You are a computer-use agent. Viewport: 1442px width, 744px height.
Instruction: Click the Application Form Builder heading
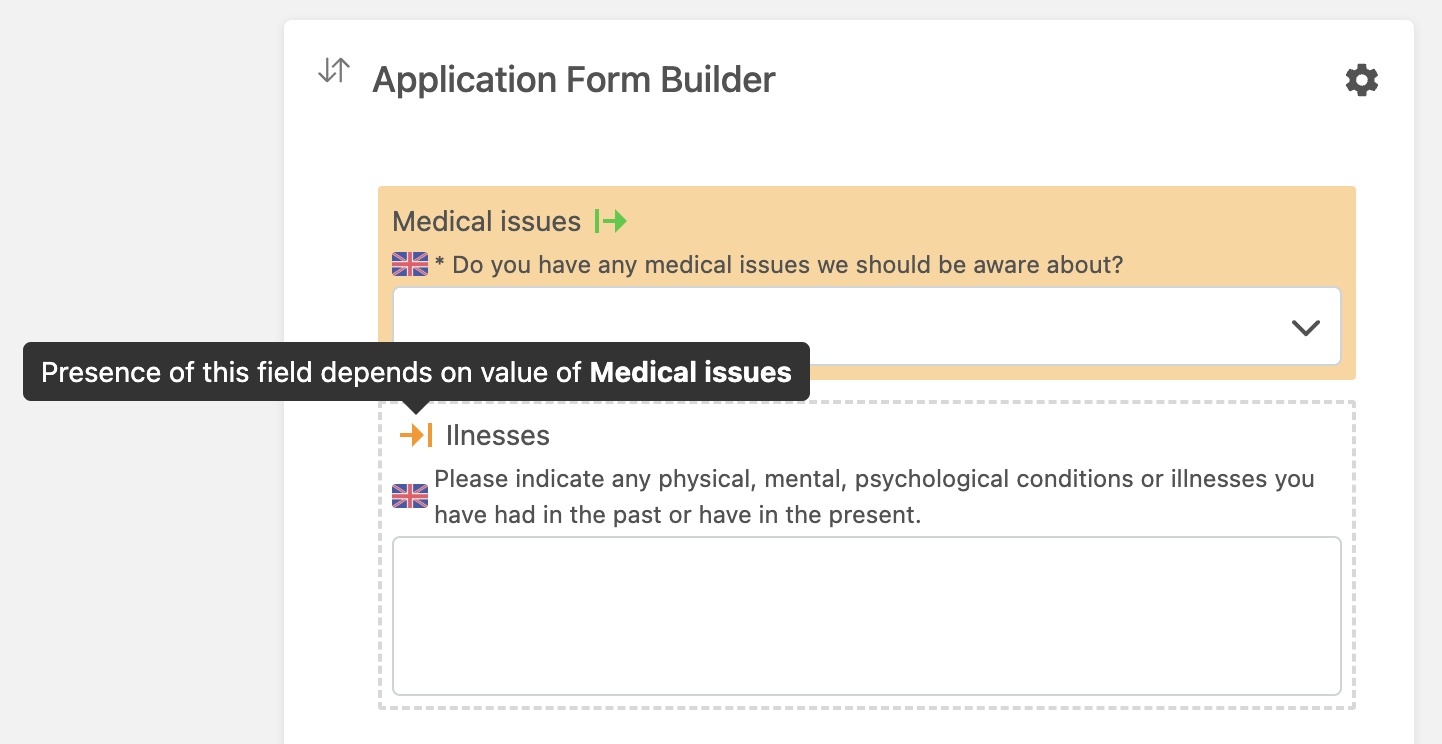pyautogui.click(x=573, y=80)
